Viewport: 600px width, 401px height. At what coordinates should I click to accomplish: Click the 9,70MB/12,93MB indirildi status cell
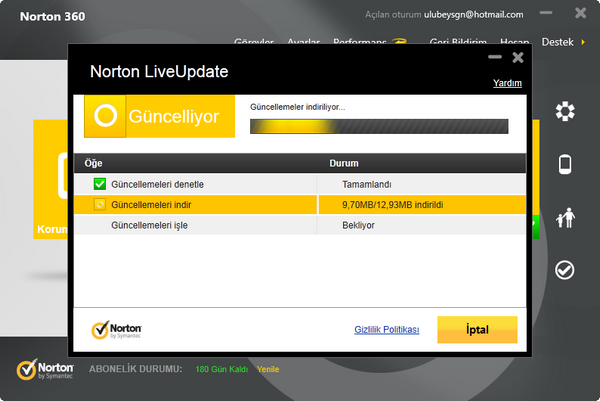393,205
